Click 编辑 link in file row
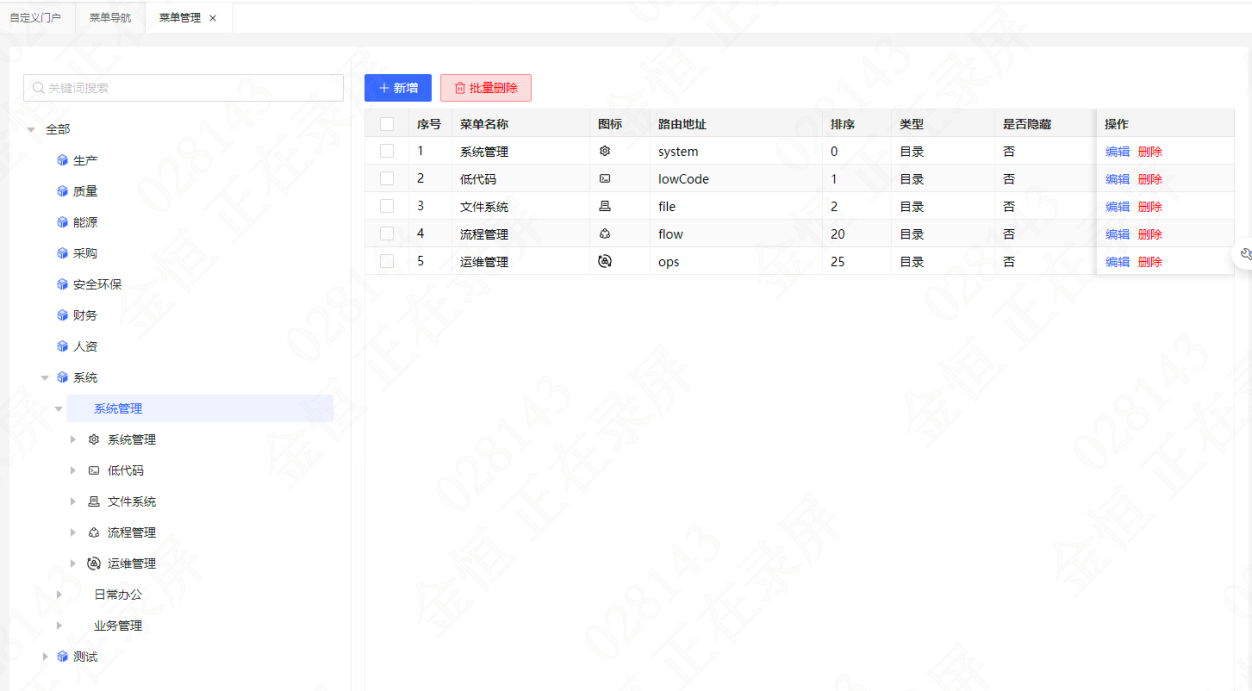 1117,207
